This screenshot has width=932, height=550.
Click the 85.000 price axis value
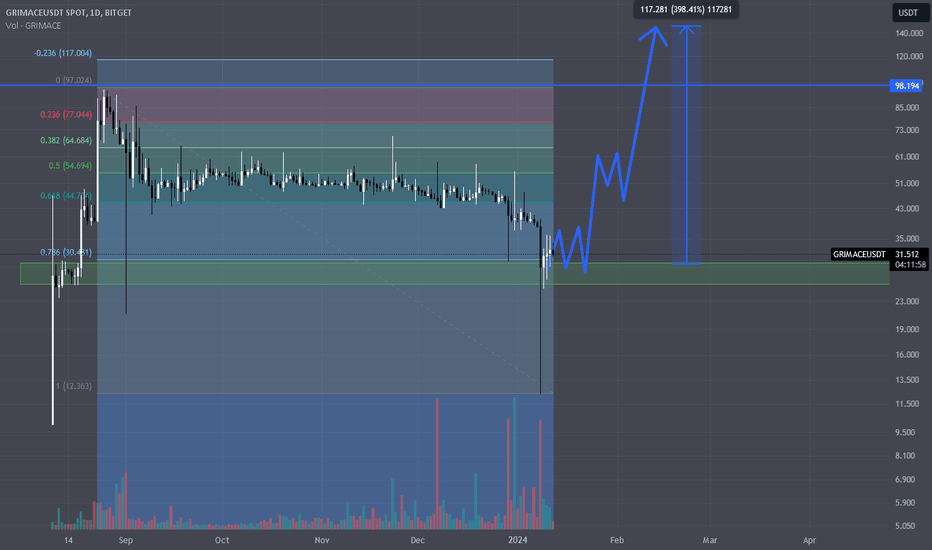point(907,108)
